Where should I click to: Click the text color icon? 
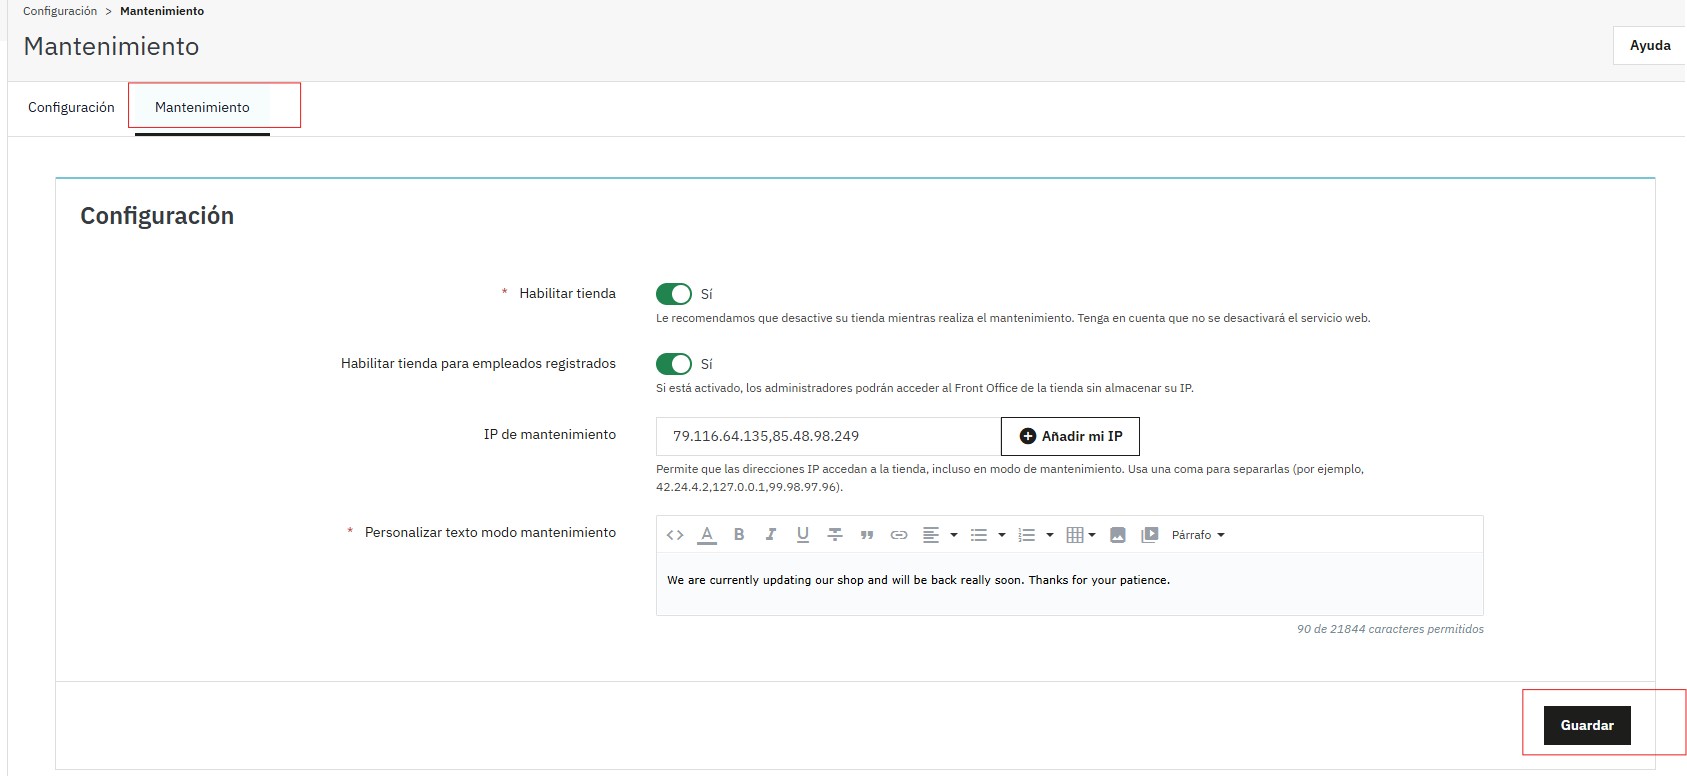click(707, 535)
